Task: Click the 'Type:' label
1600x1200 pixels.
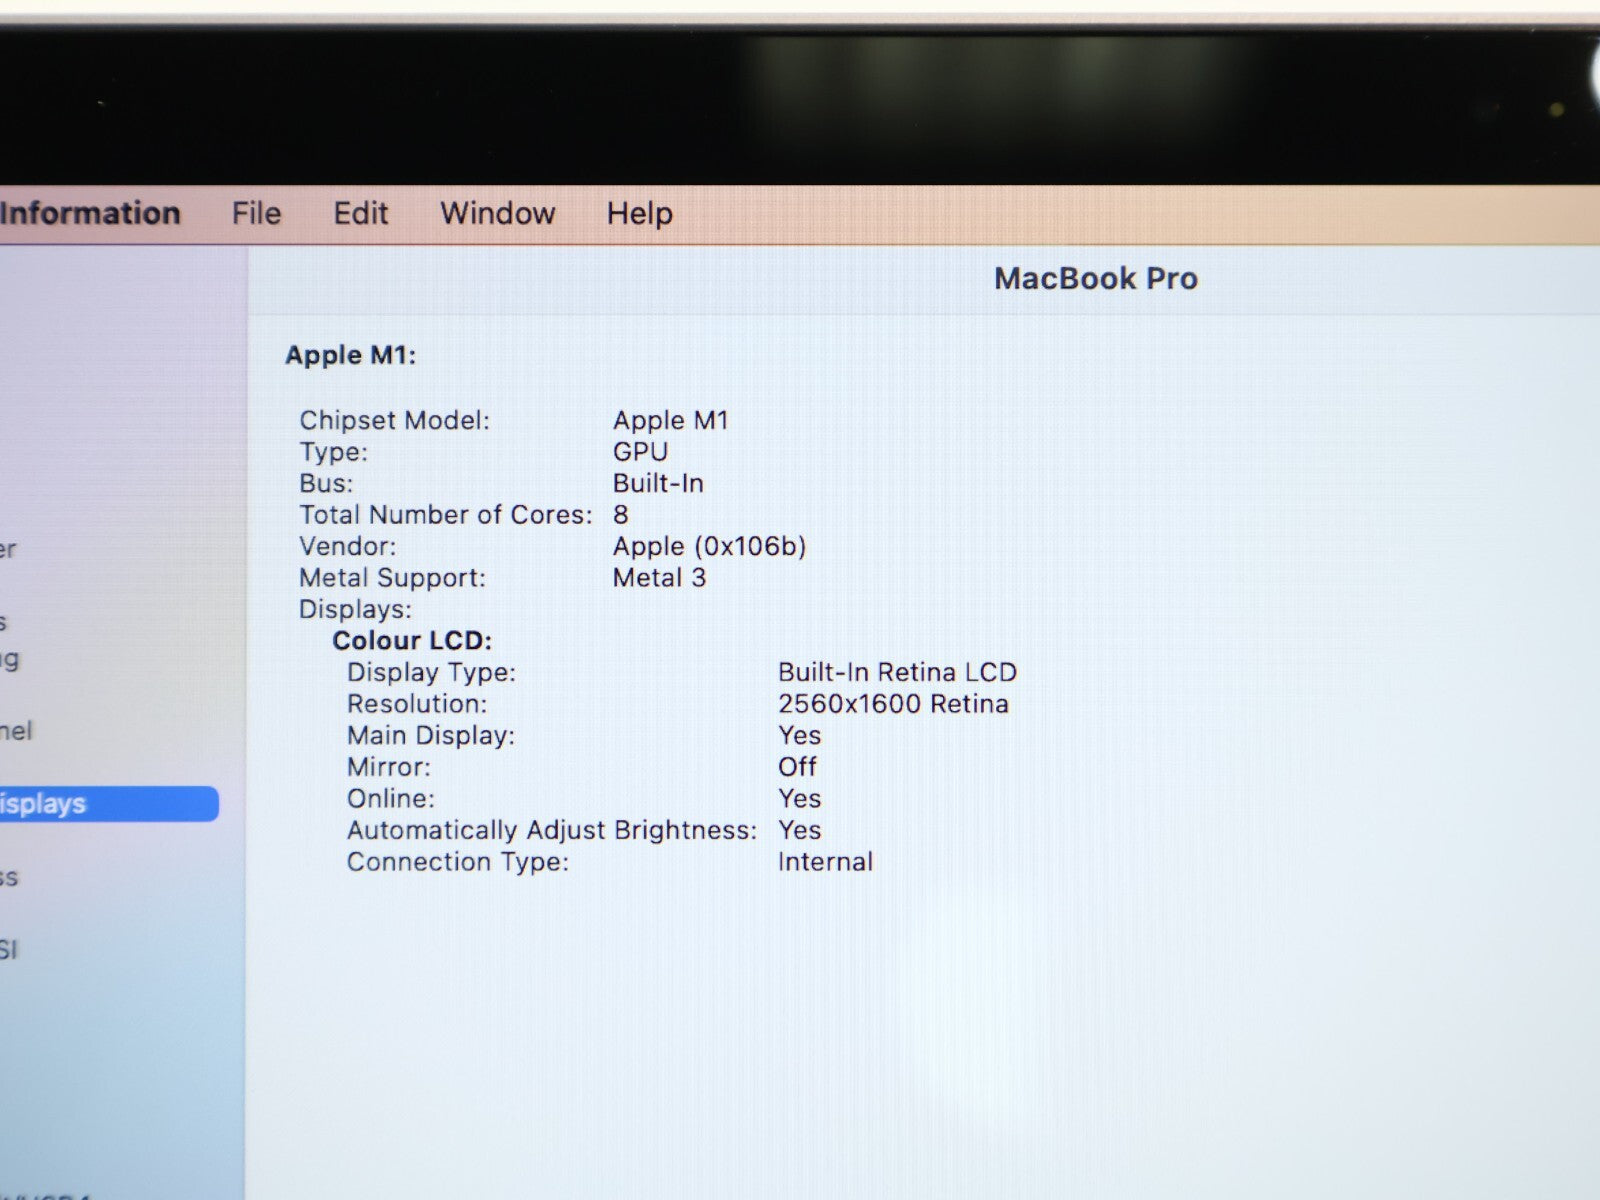Action: point(333,452)
